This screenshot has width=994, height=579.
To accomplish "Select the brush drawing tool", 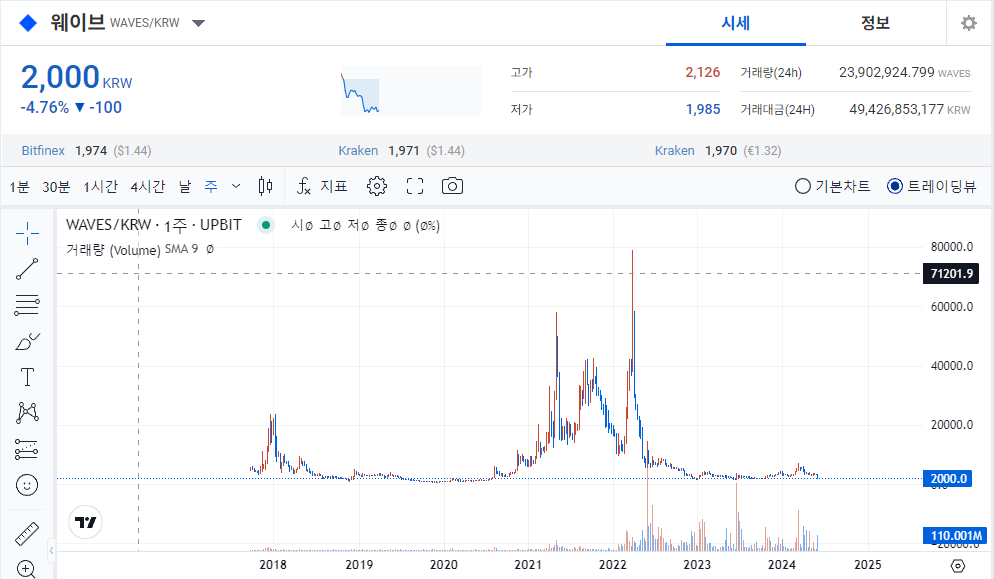I will pyautogui.click(x=27, y=341).
